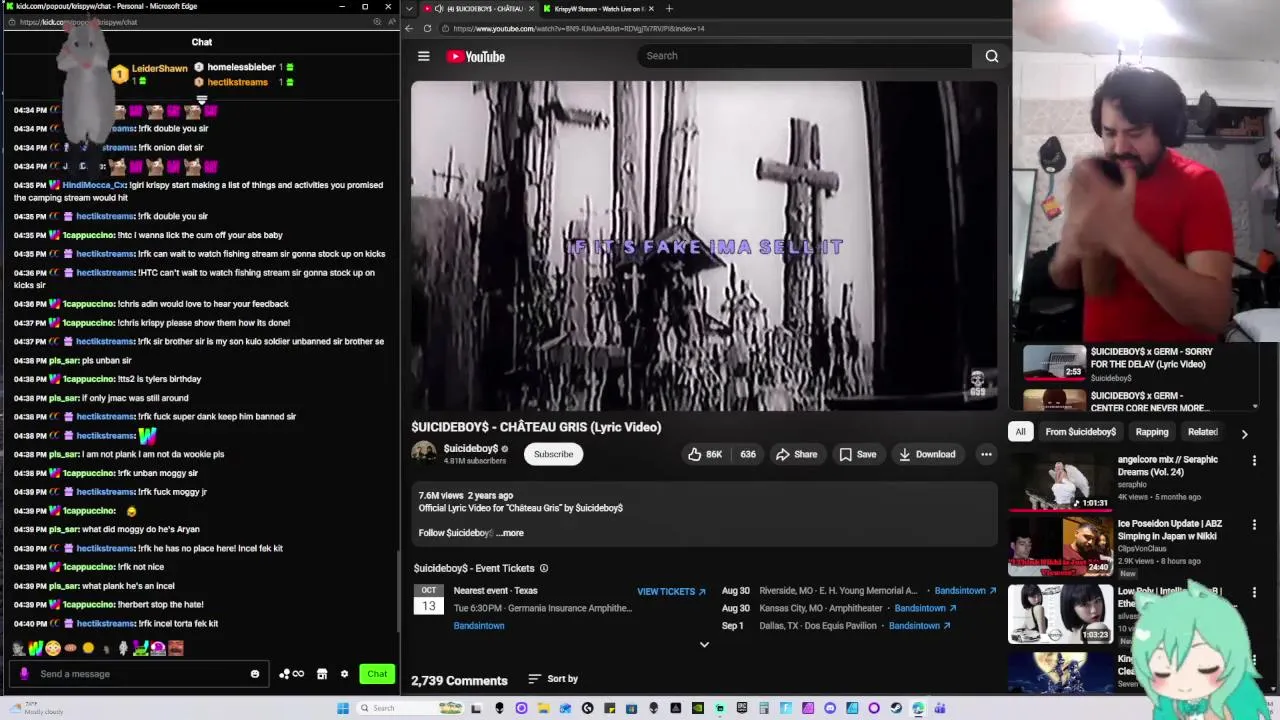Like the Château Gris video
Image resolution: width=1280 pixels, height=720 pixels.
[704, 454]
